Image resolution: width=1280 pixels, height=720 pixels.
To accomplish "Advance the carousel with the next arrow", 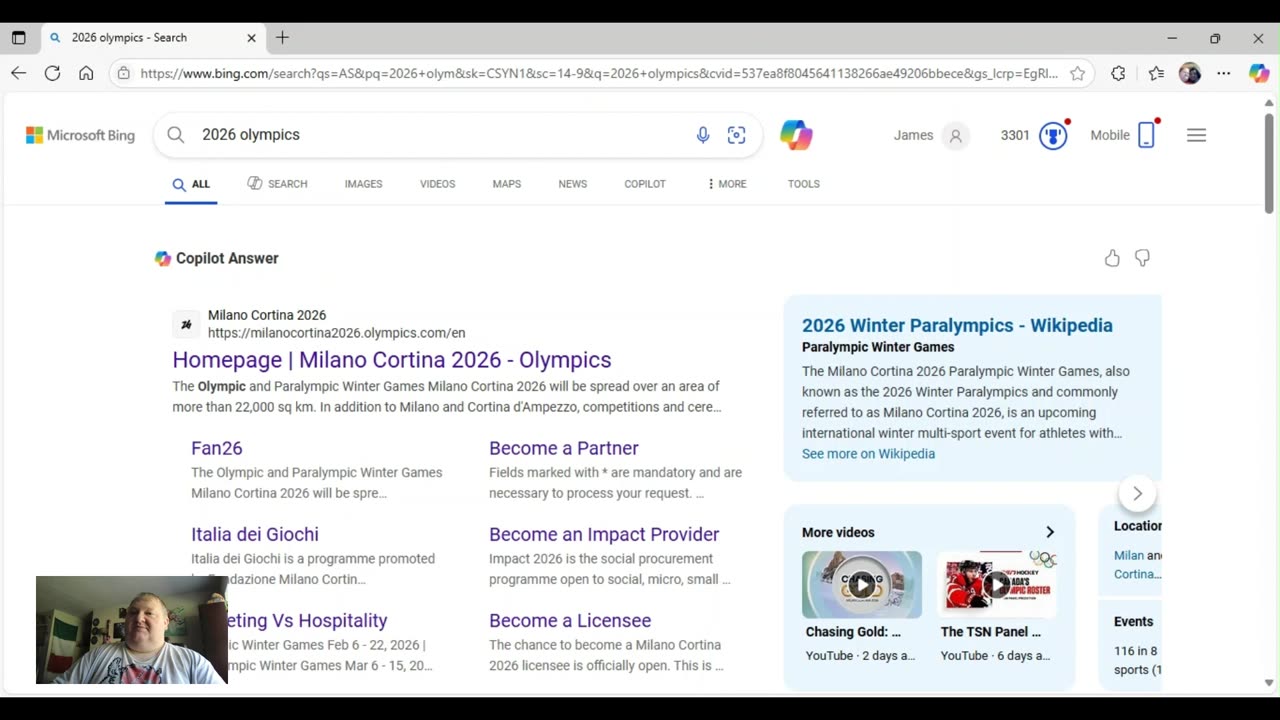I will click(1137, 493).
